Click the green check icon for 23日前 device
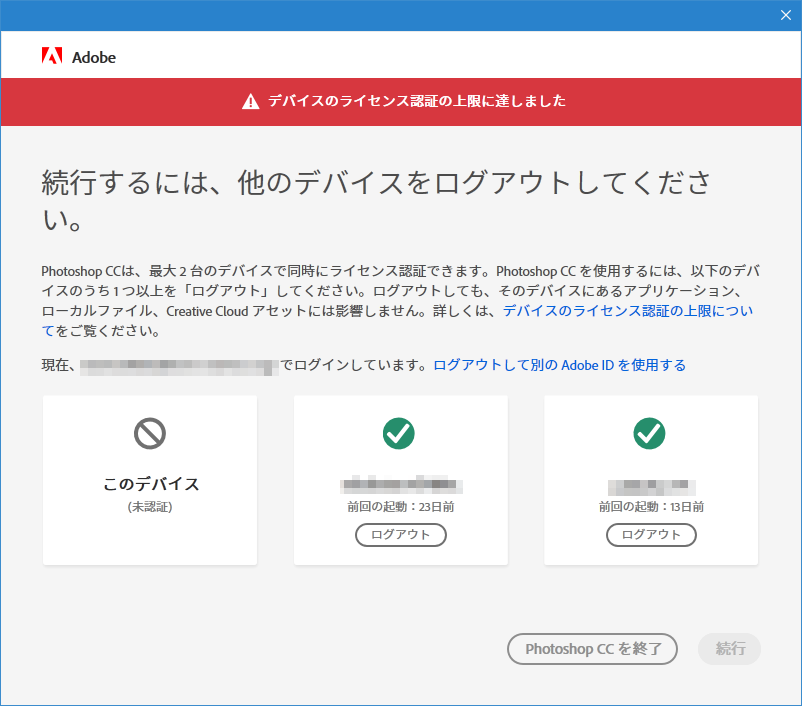Image resolution: width=802 pixels, height=706 pixels. pyautogui.click(x=399, y=433)
